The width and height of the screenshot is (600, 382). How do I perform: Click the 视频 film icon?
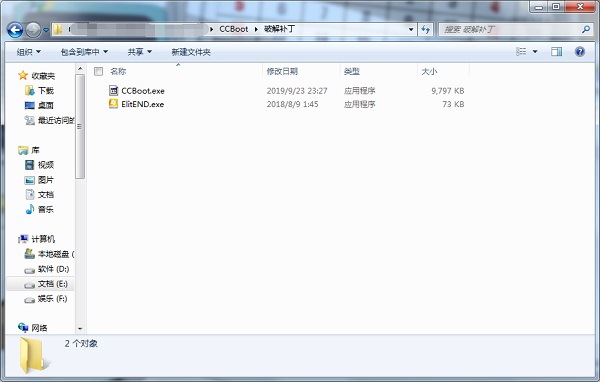pos(29,165)
